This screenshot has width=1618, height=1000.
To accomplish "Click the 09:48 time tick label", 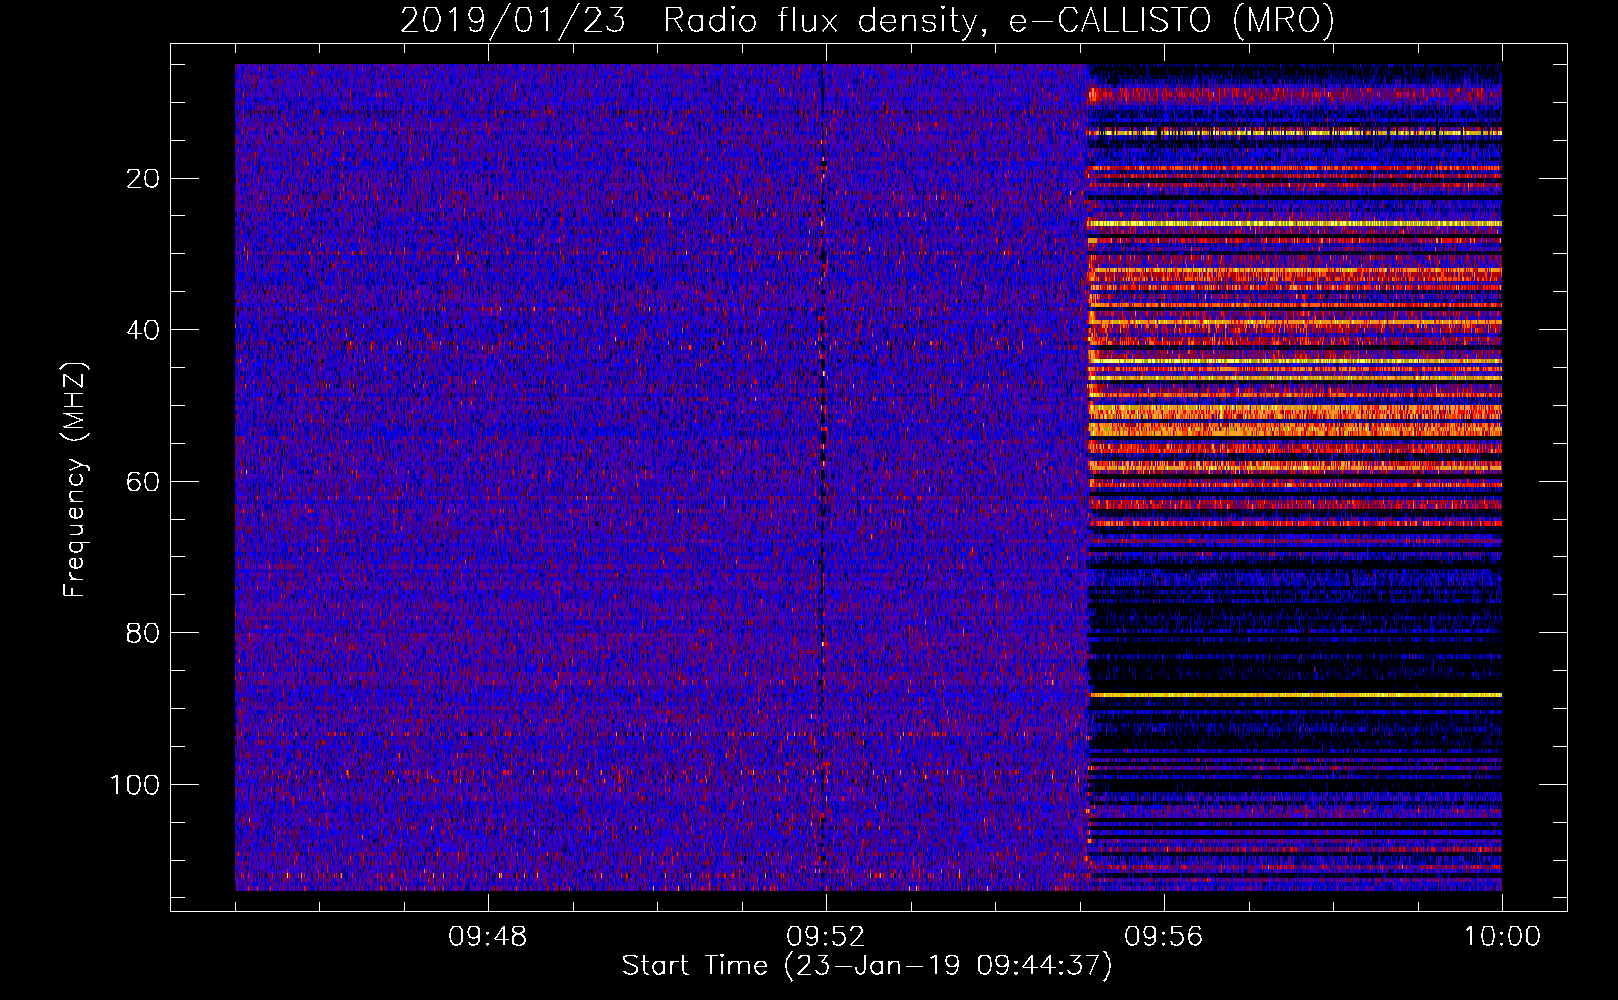I will pos(488,936).
